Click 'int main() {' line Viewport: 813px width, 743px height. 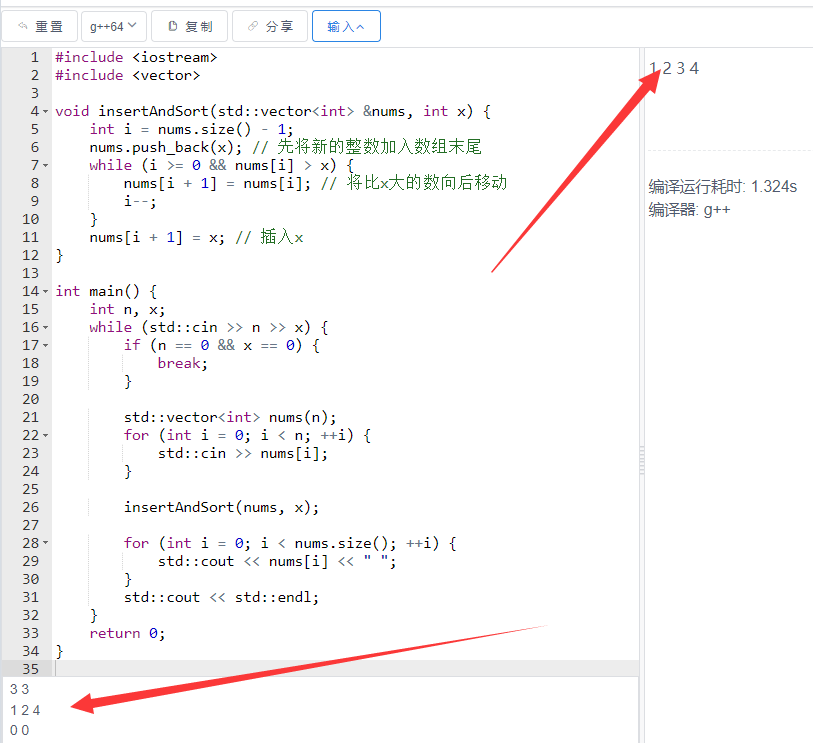tap(106, 291)
